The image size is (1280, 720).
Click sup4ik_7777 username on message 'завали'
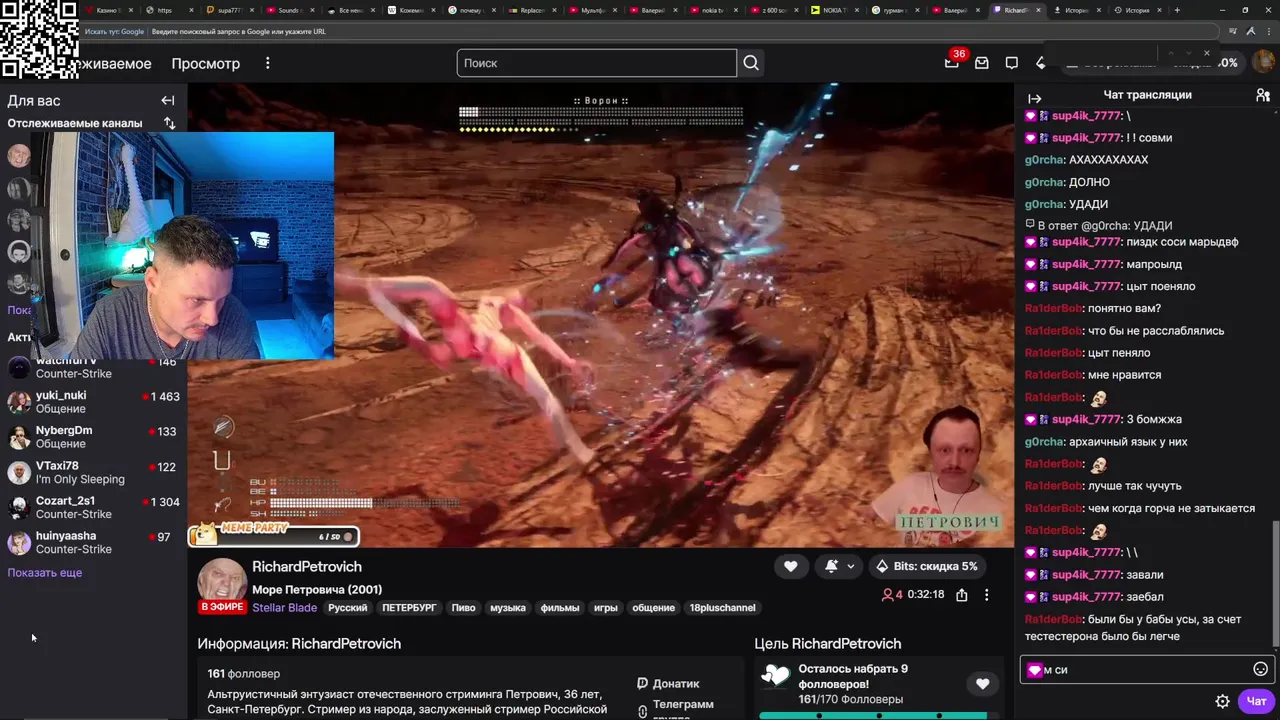pyautogui.click(x=1087, y=575)
